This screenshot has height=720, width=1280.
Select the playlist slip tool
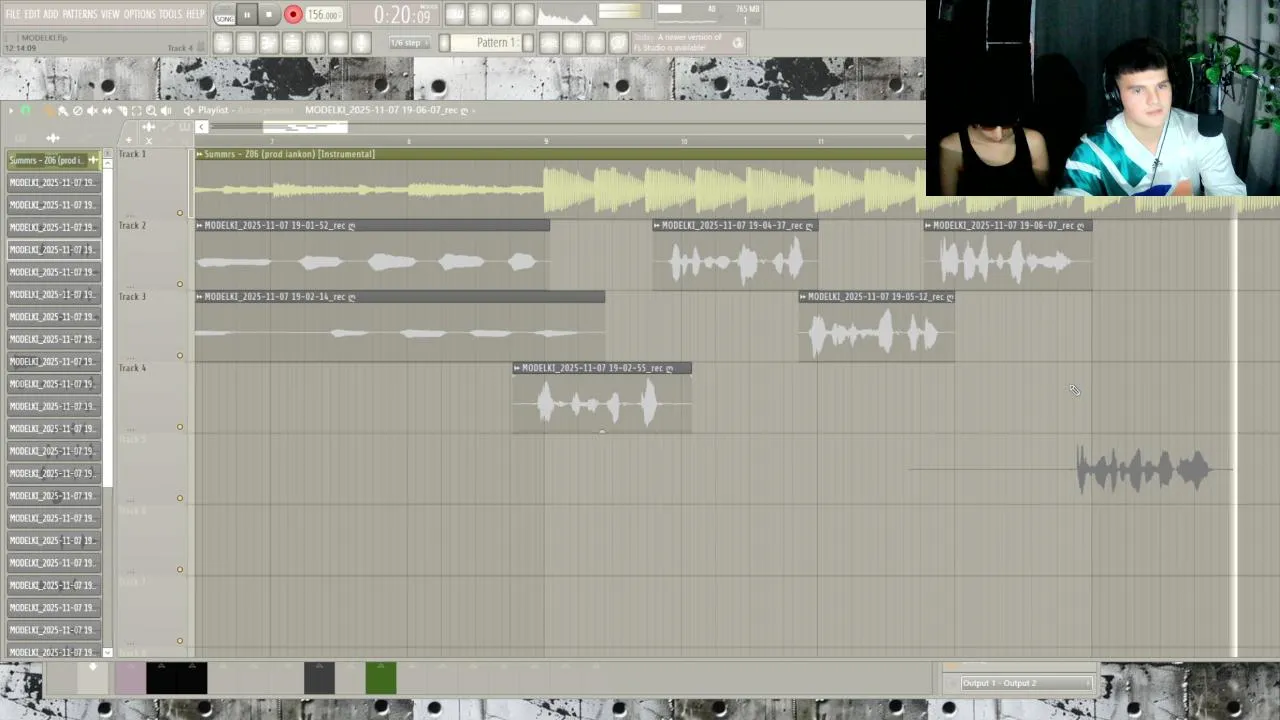pos(107,110)
